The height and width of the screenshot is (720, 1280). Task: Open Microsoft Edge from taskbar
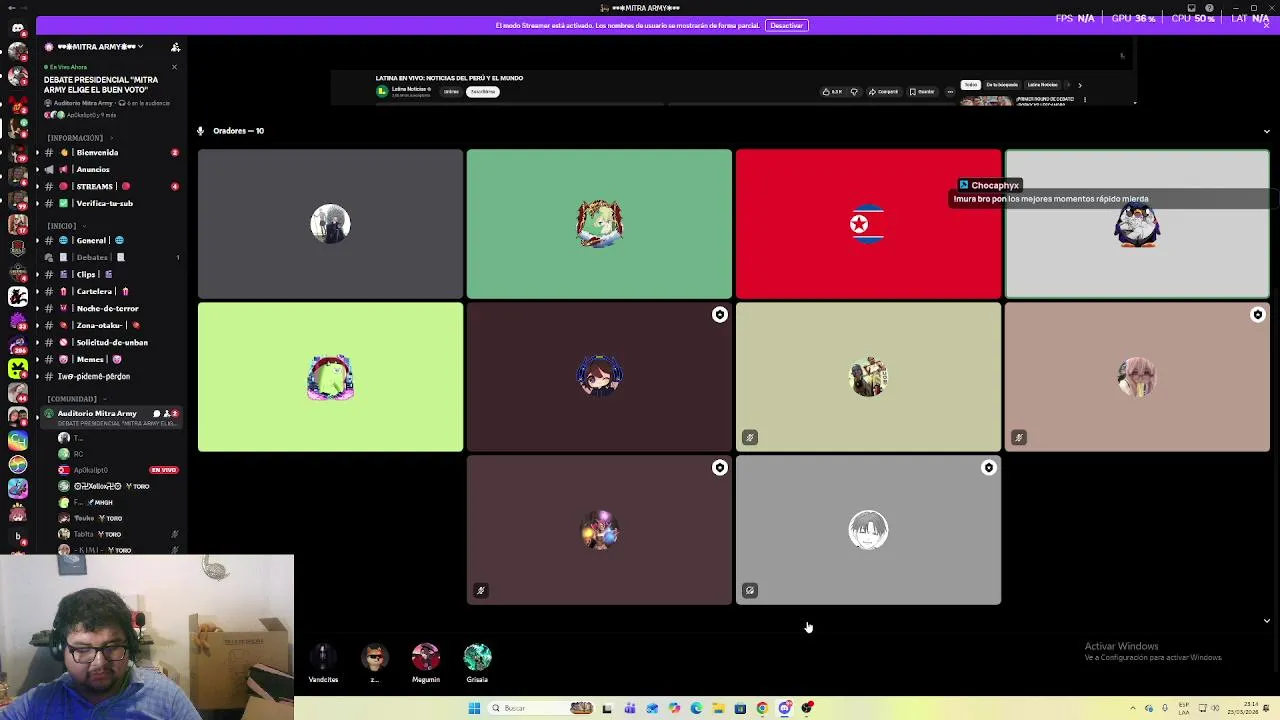pos(696,708)
